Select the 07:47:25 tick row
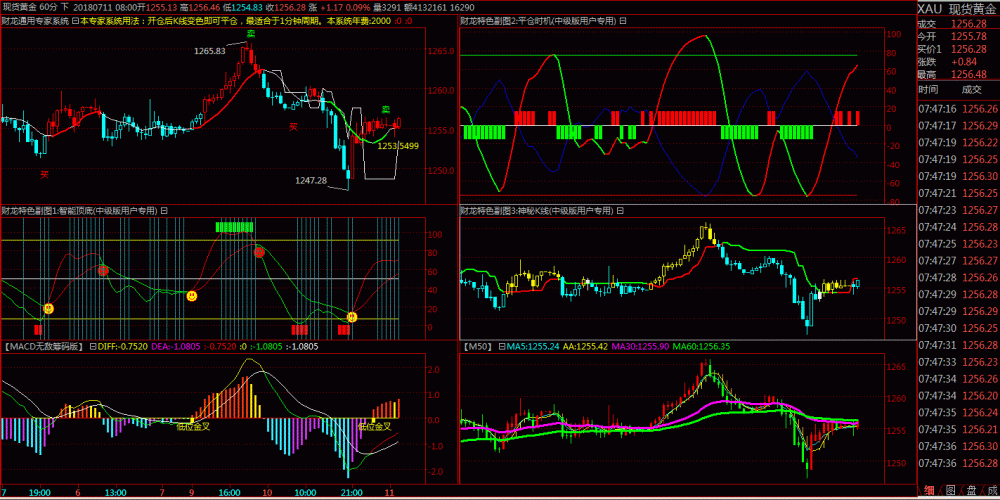Screen dimensions: 1000x500 [959, 244]
